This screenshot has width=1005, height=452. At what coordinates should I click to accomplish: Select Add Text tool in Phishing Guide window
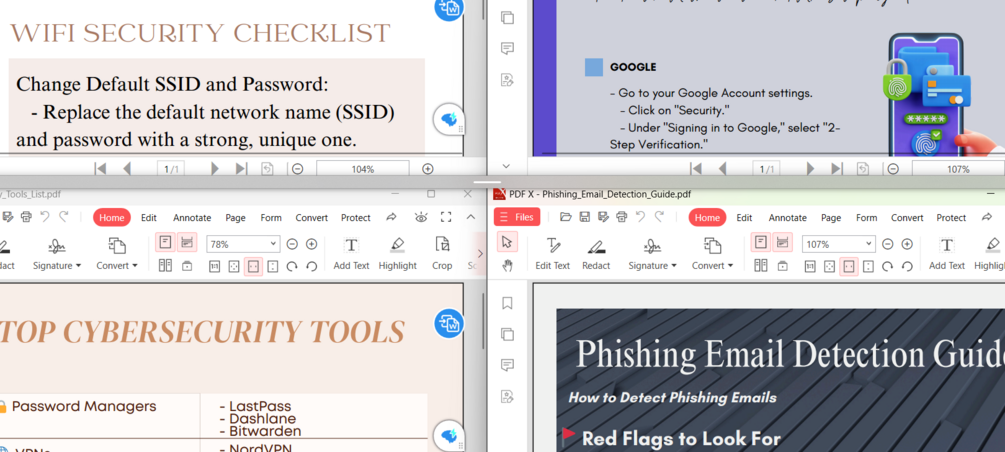(x=947, y=253)
